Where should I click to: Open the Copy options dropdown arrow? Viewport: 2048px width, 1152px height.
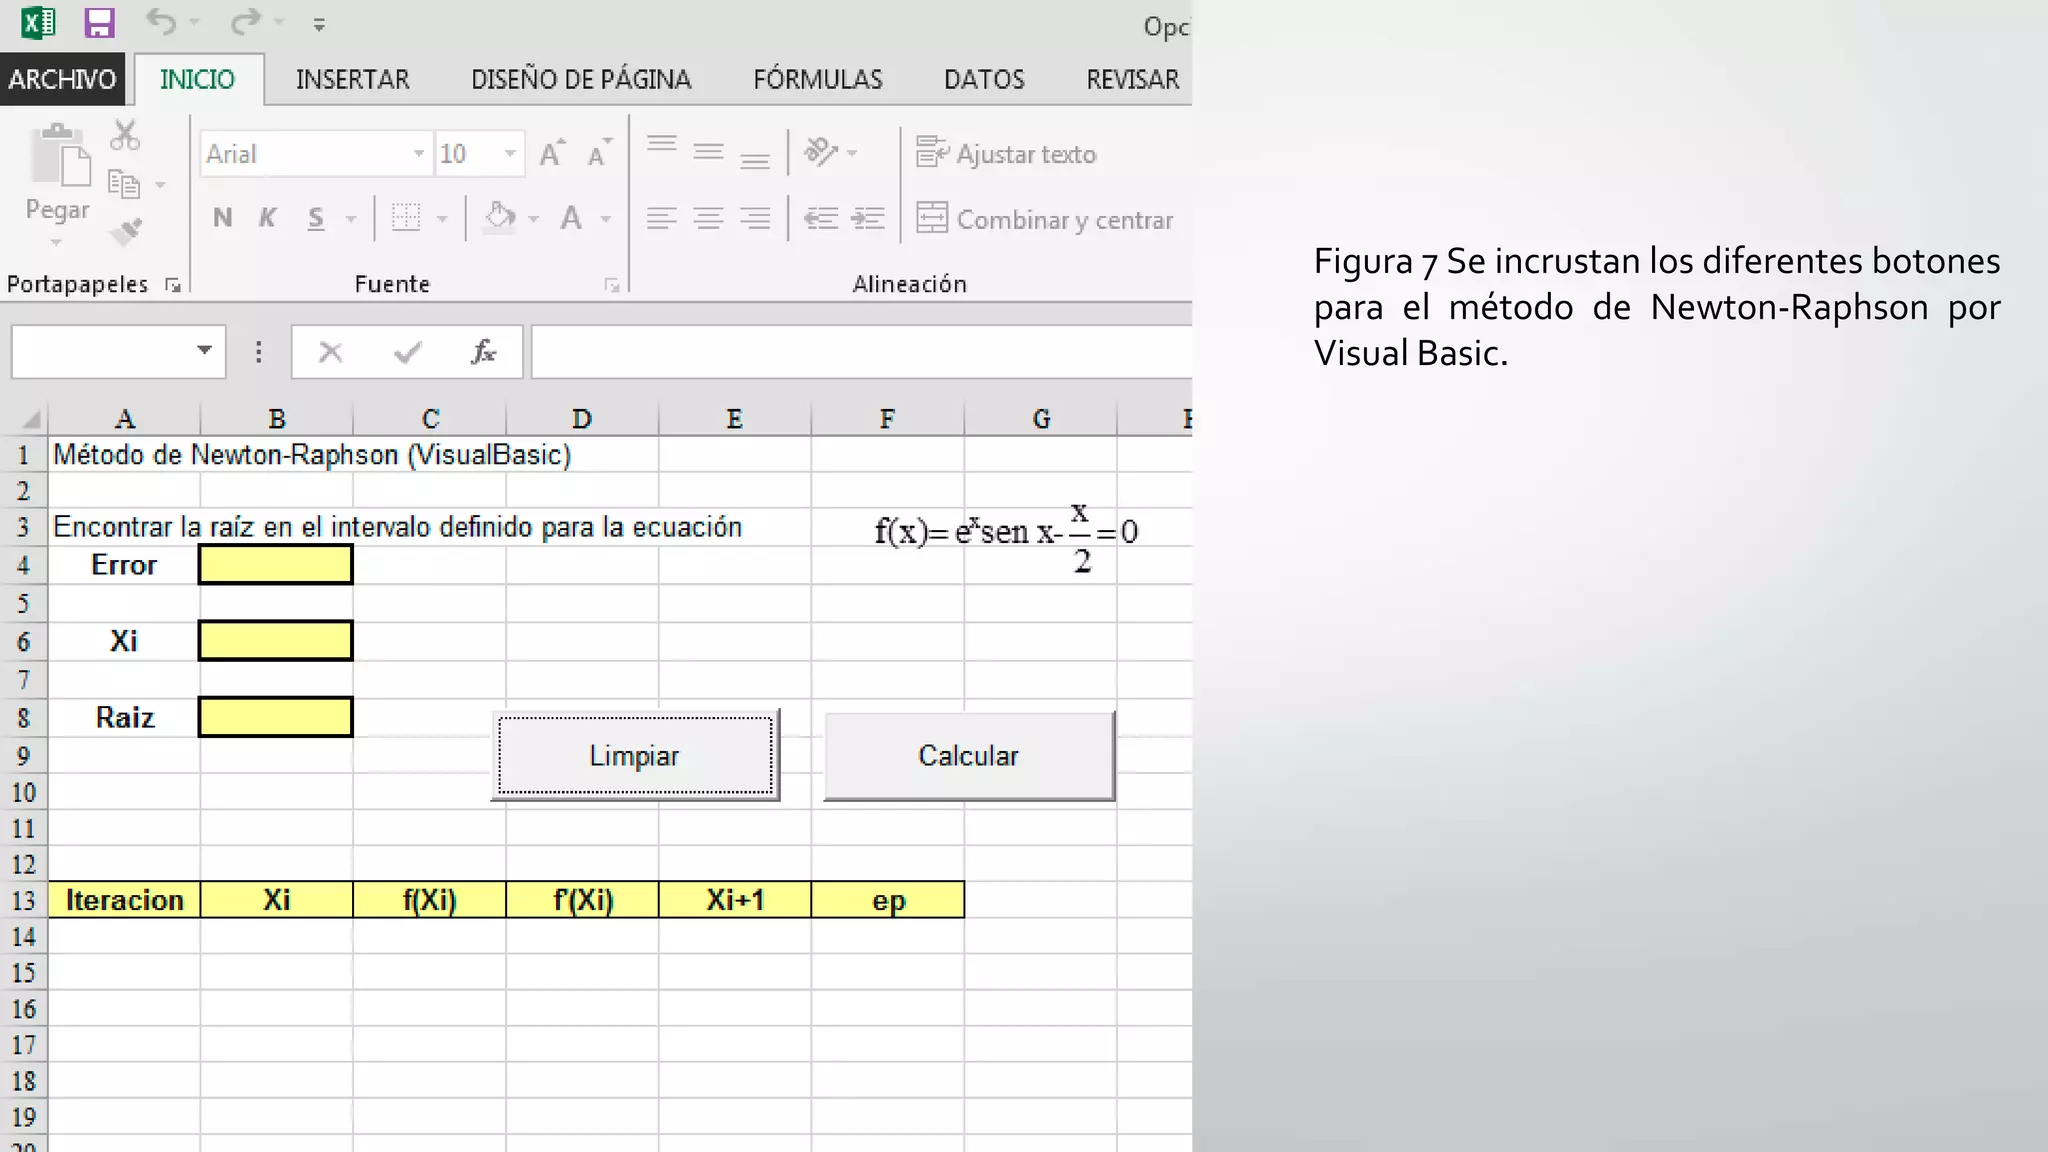pos(160,185)
